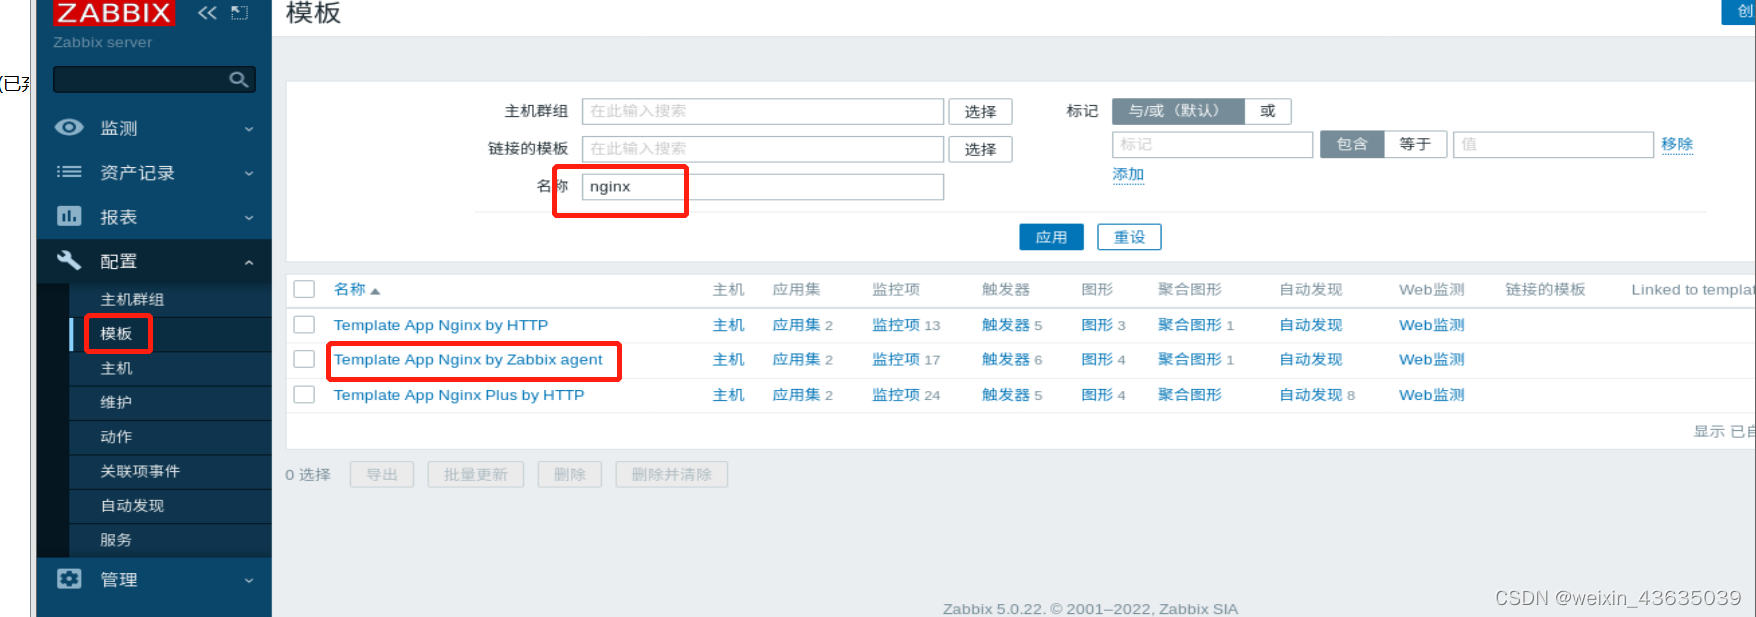Check Template App Nginx Plus by HTTP row

click(304, 395)
